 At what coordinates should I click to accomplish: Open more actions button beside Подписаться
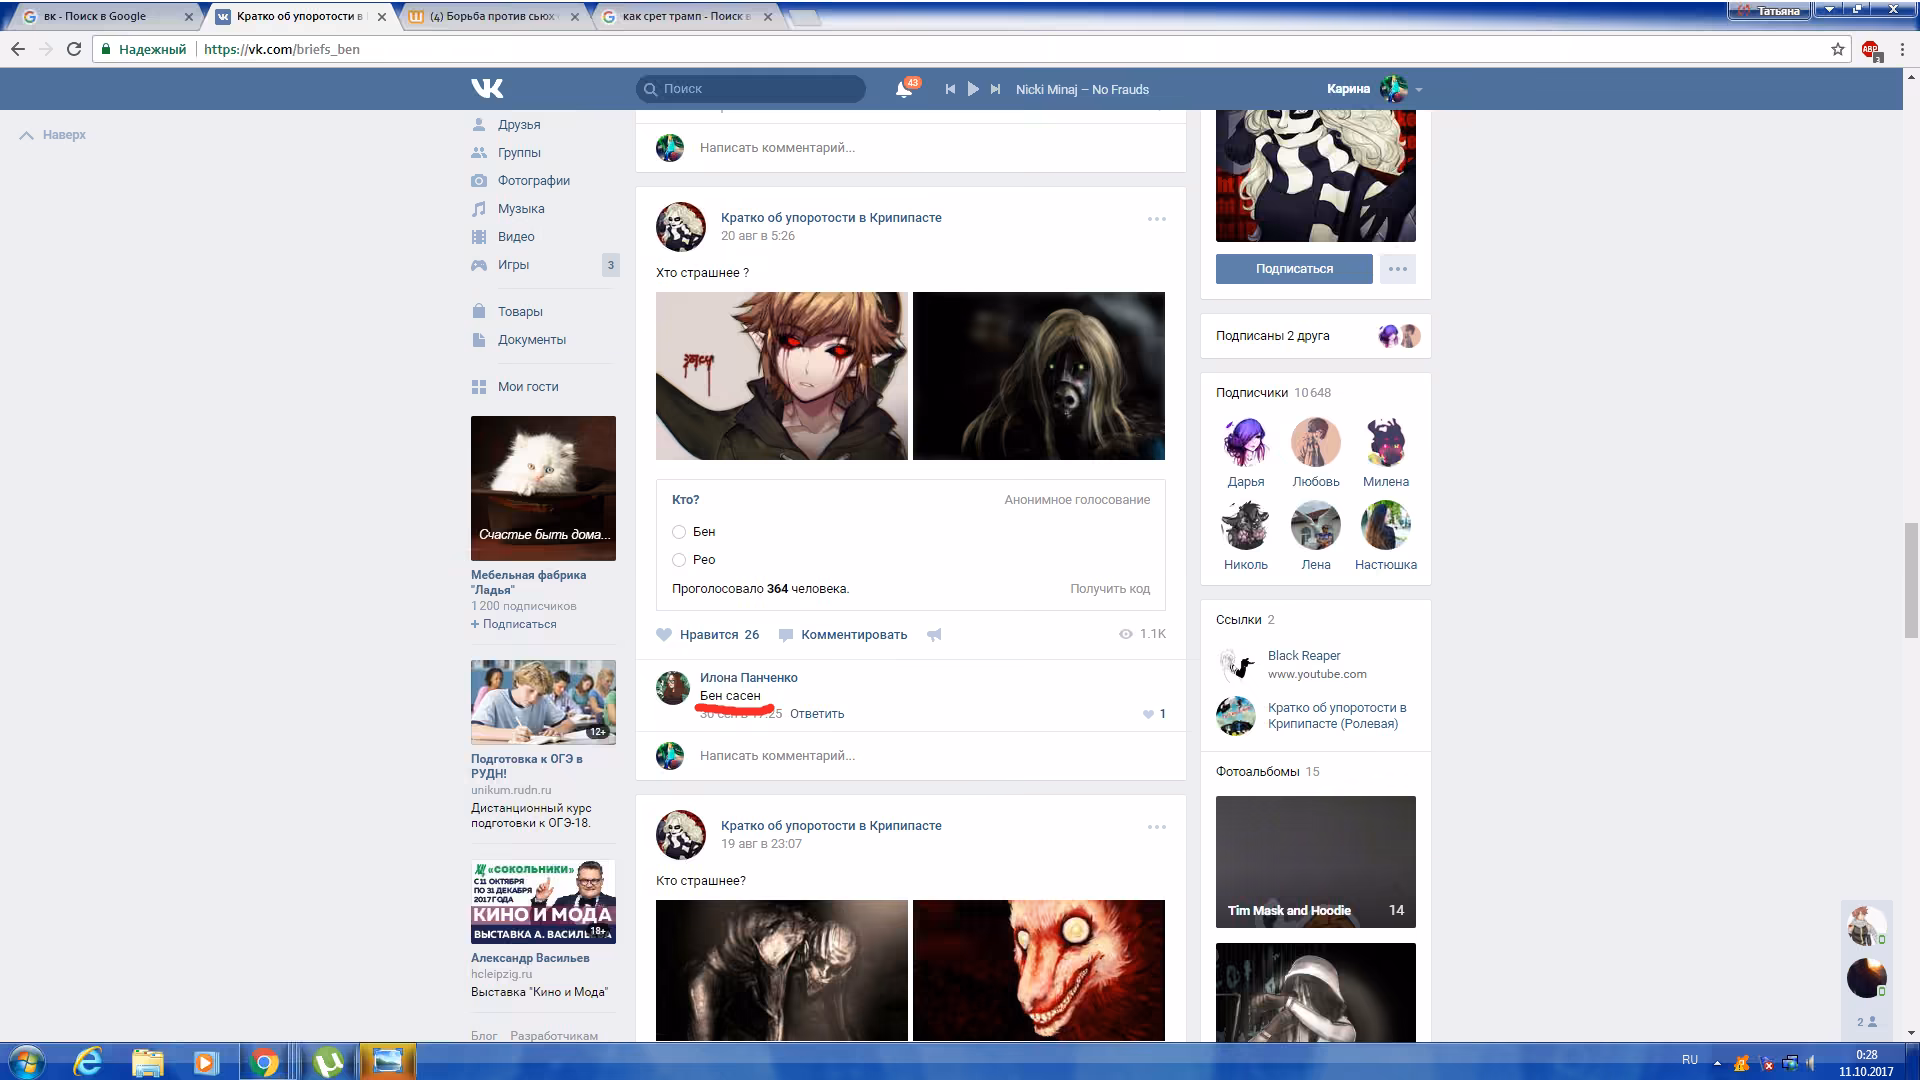tap(1398, 269)
